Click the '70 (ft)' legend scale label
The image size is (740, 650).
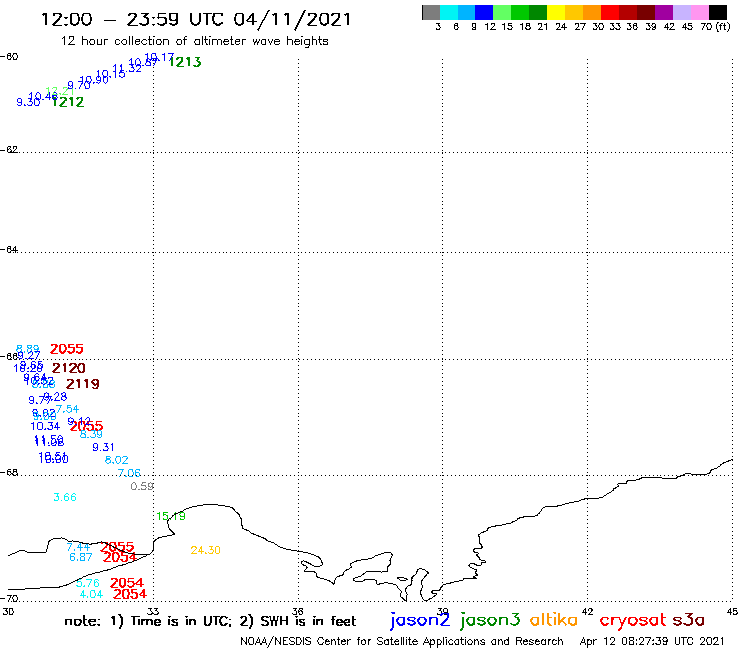715,26
